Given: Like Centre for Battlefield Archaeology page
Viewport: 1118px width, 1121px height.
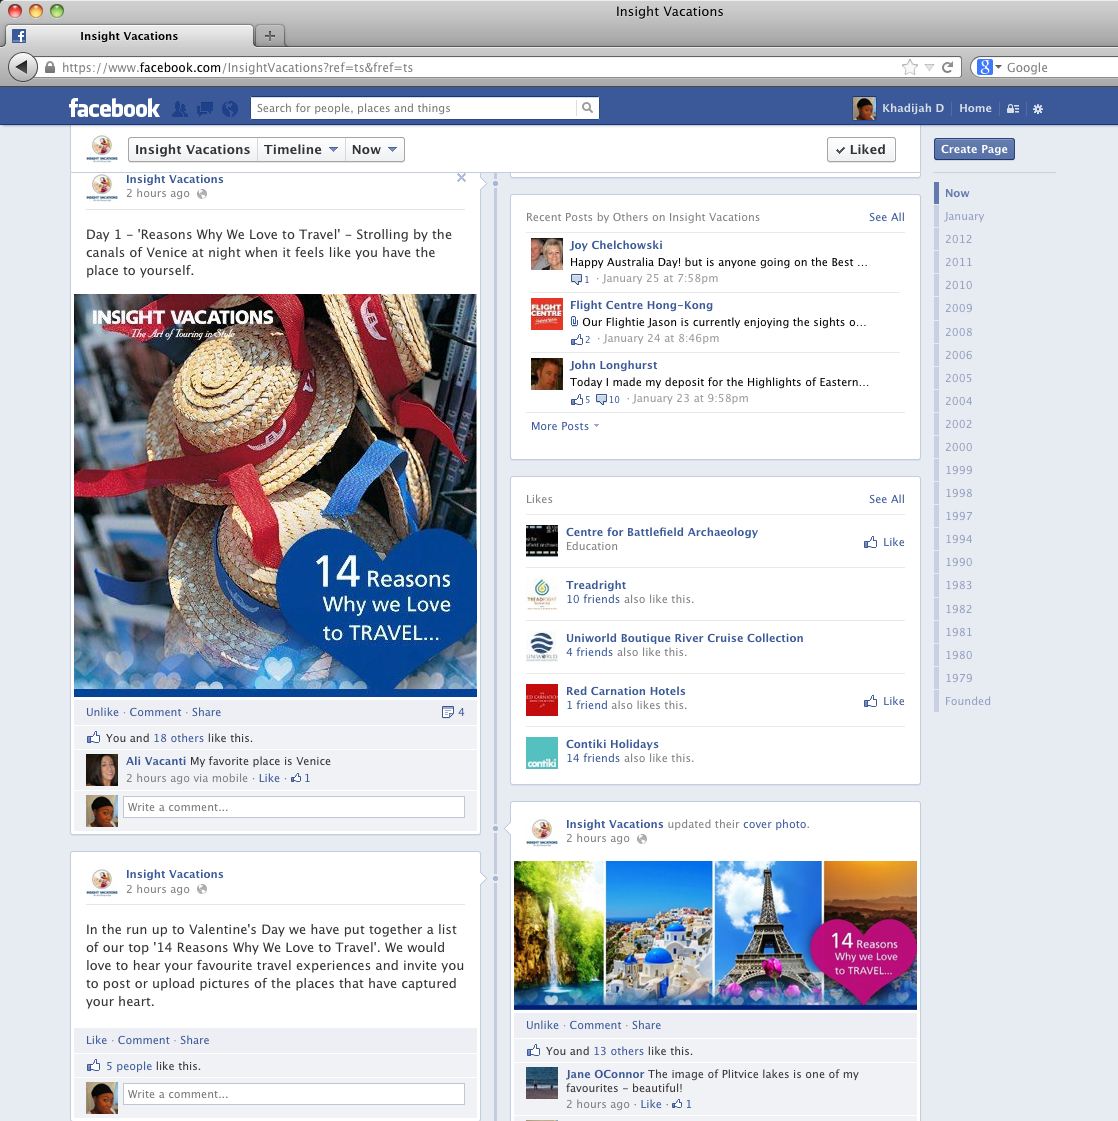Looking at the screenshot, I should pyautogui.click(x=885, y=542).
